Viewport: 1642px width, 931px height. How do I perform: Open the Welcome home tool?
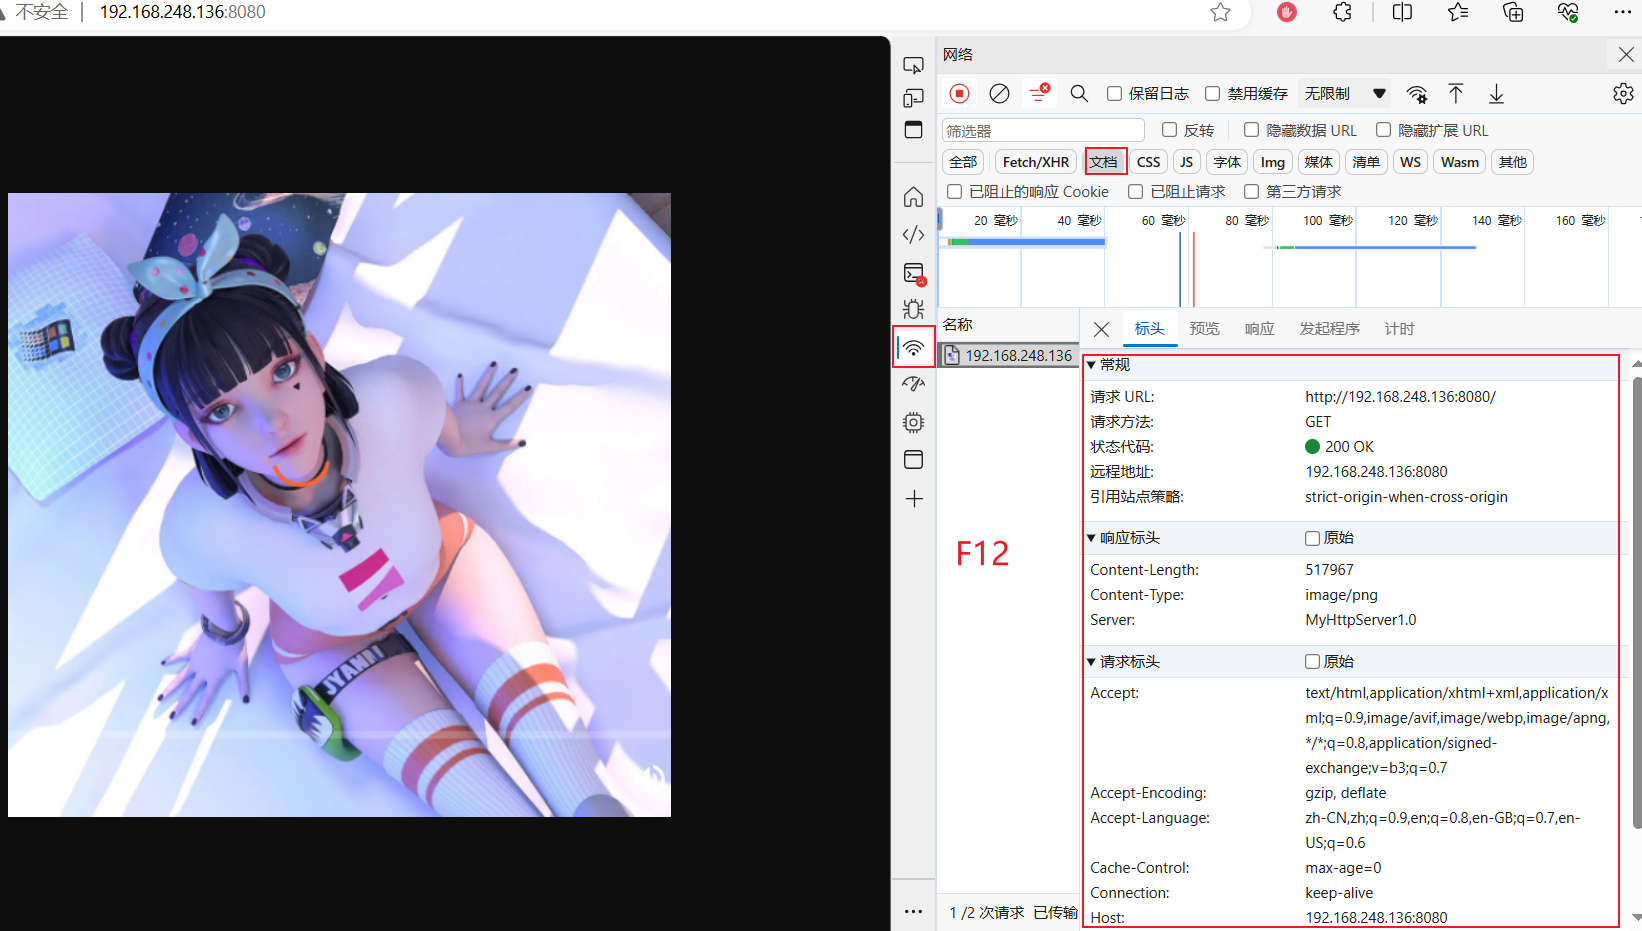pos(913,197)
